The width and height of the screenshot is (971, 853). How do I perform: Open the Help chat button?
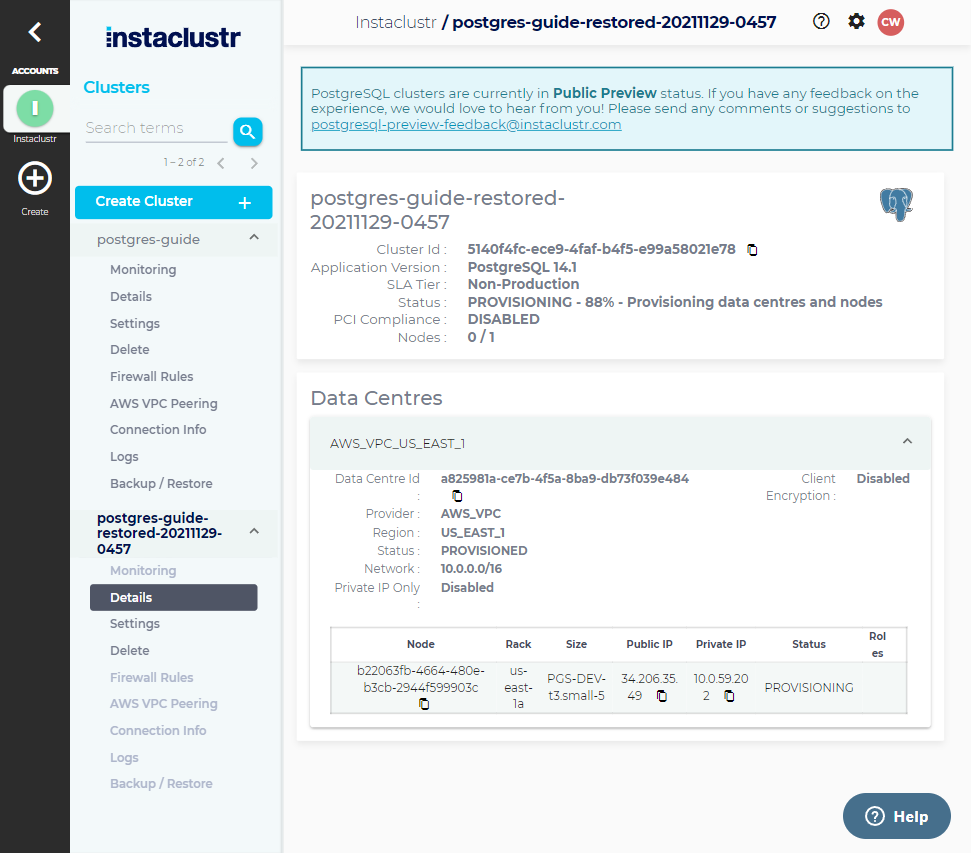896,816
